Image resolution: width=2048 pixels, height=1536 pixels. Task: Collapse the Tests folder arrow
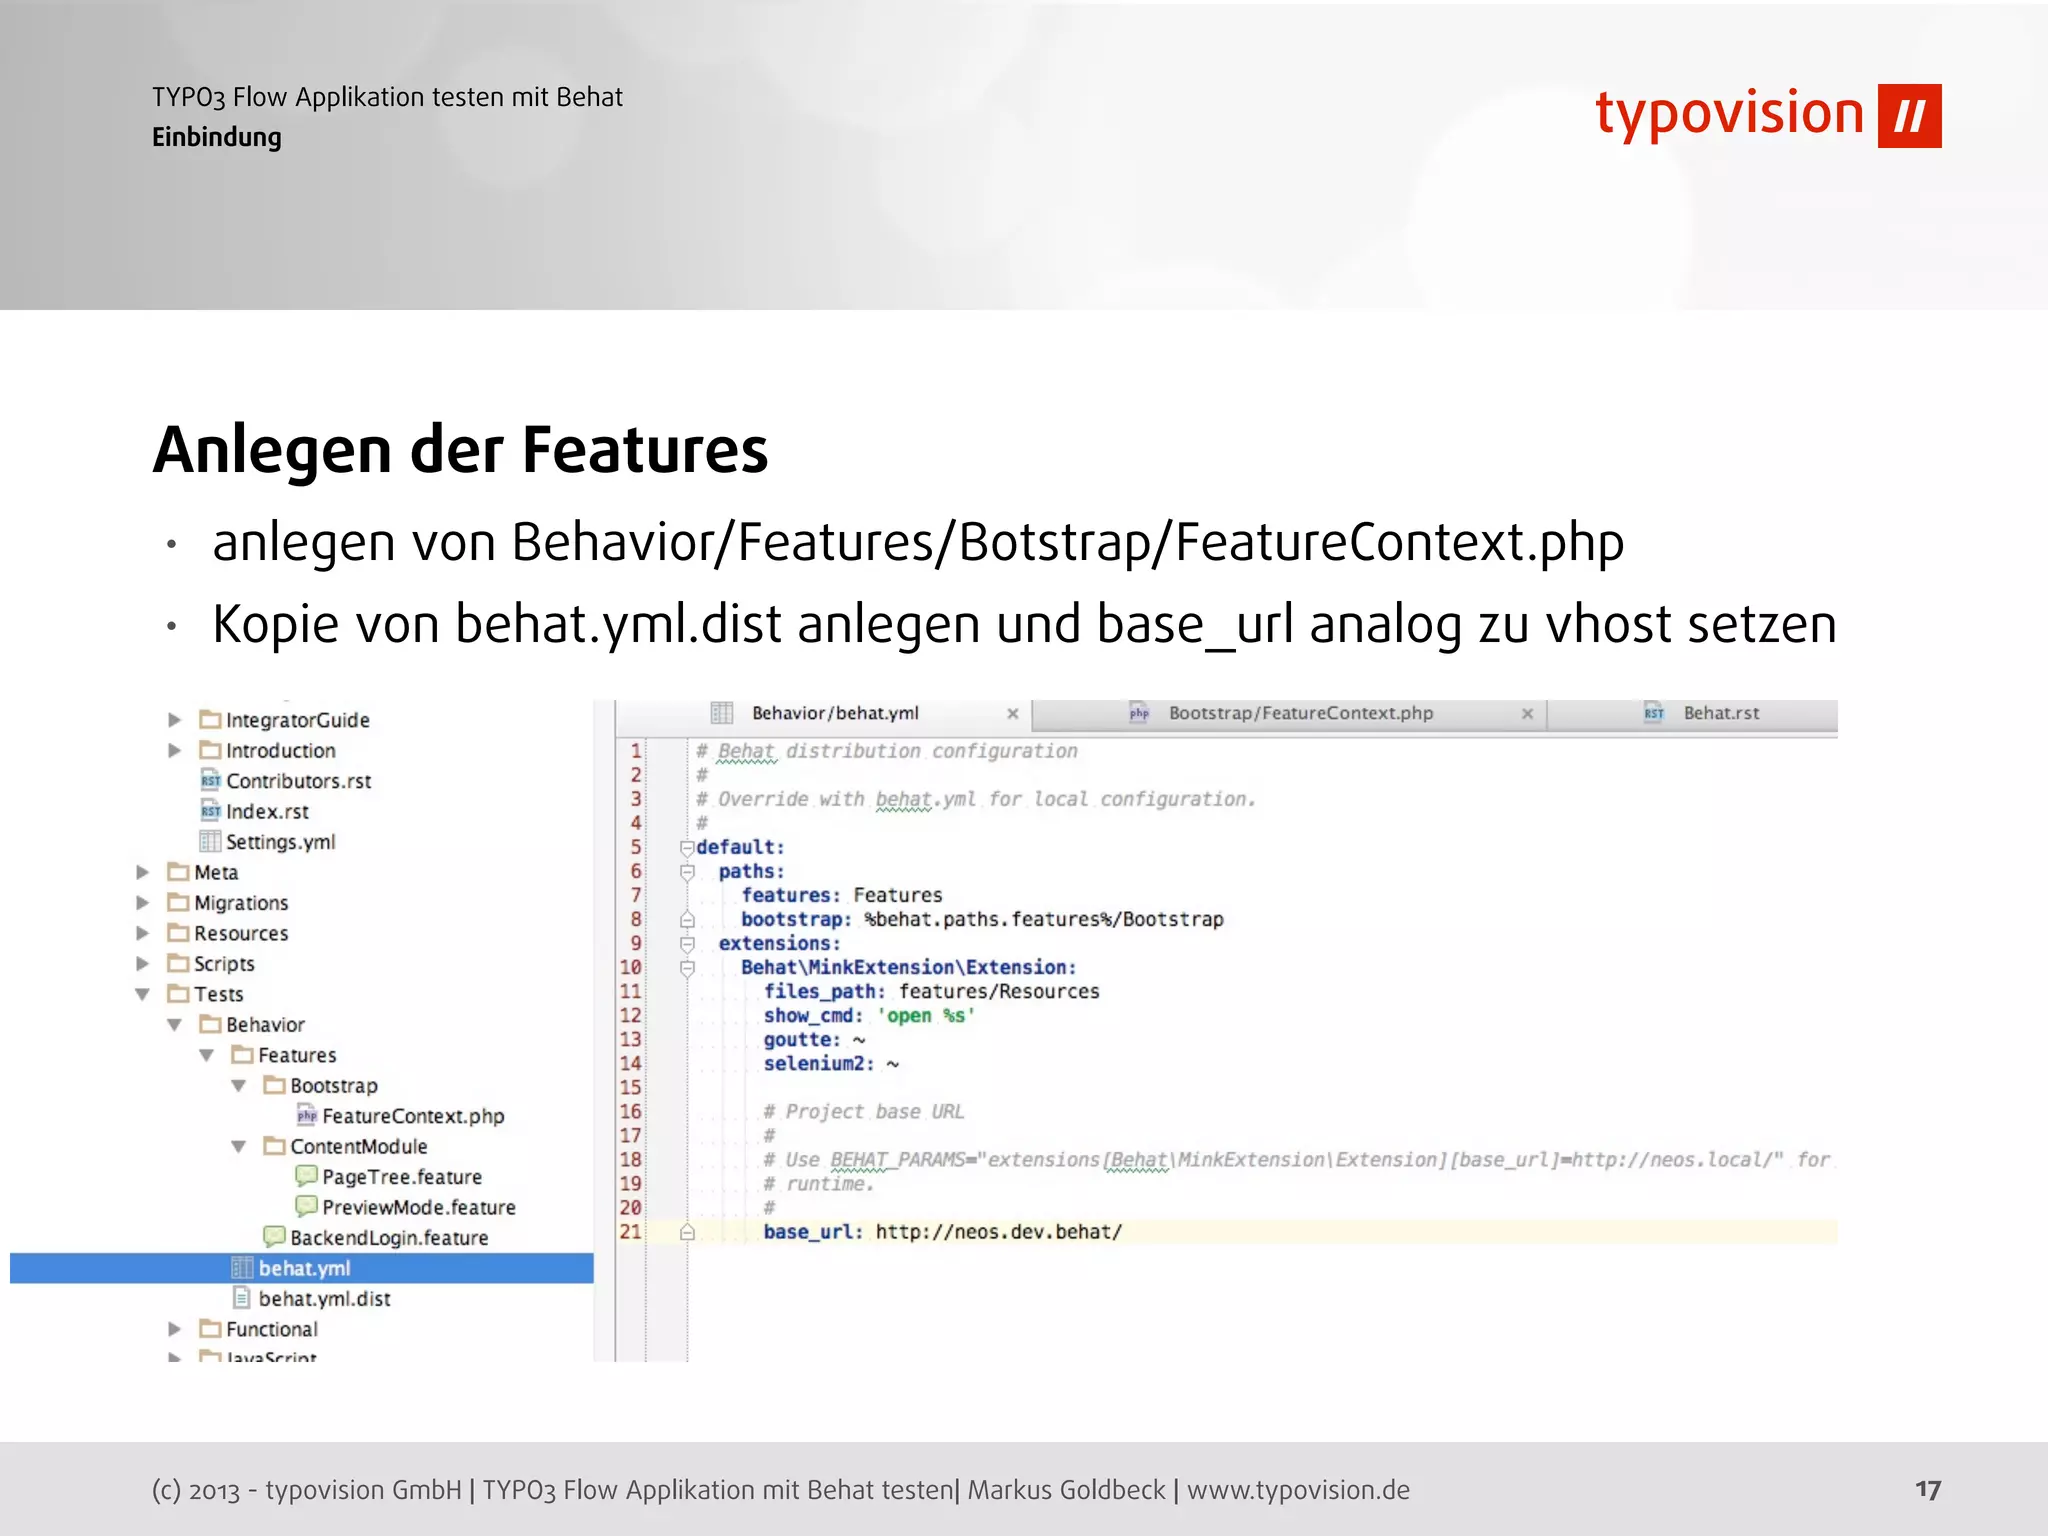[142, 994]
